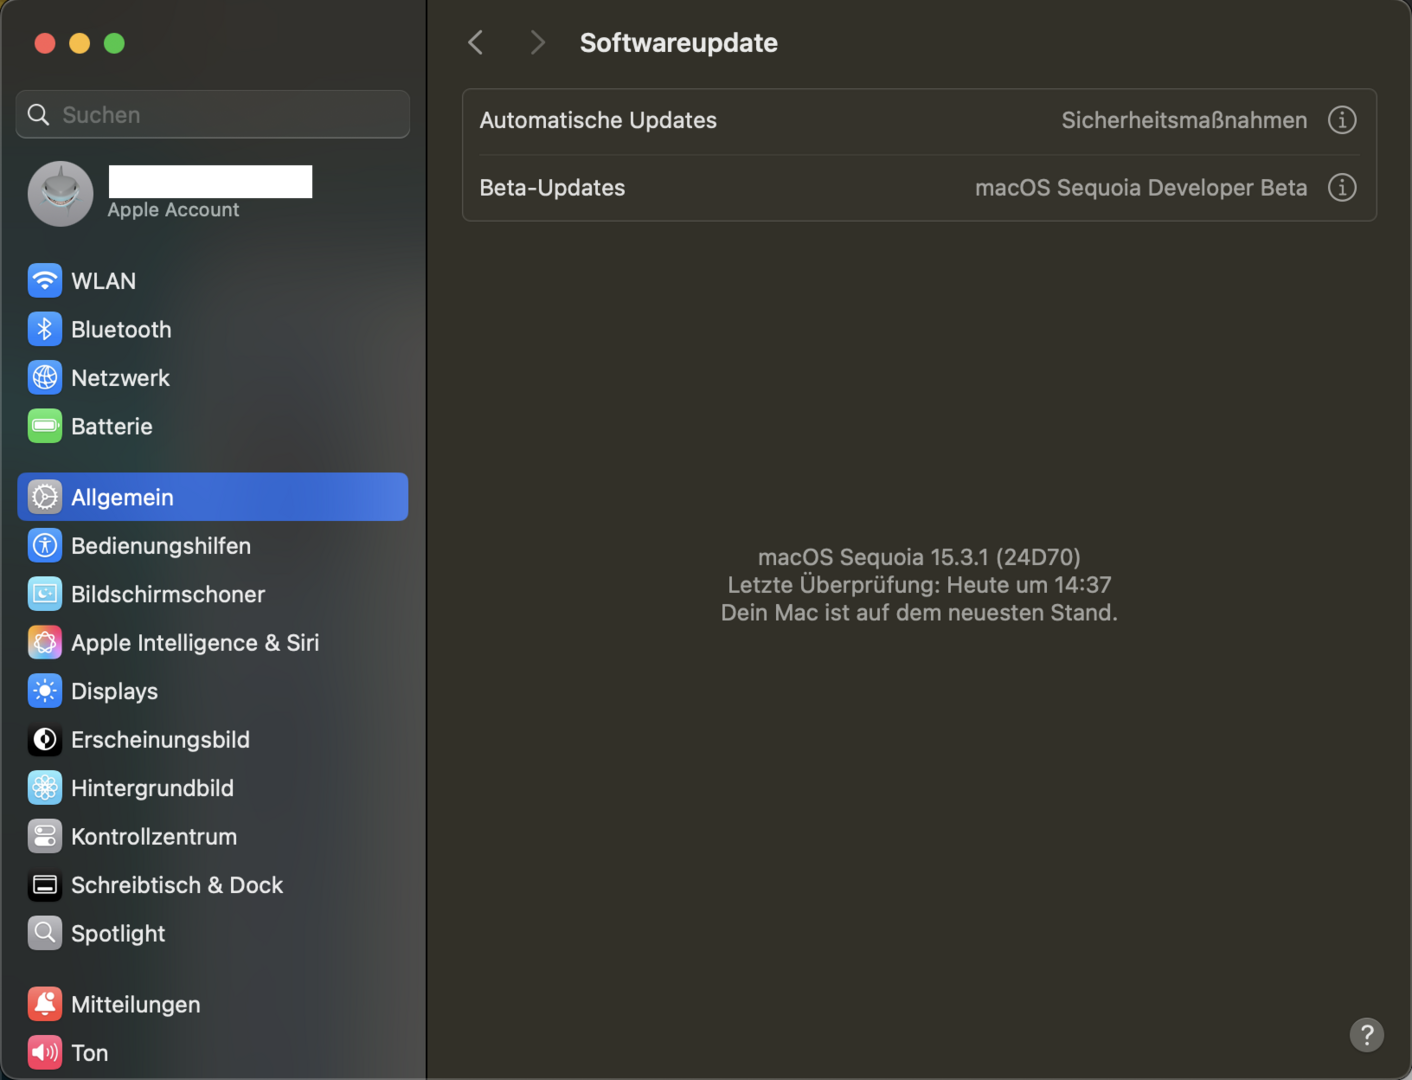Viewport: 1412px width, 1080px height.
Task: Click the Erscheinungsbild icon
Action: pos(45,740)
